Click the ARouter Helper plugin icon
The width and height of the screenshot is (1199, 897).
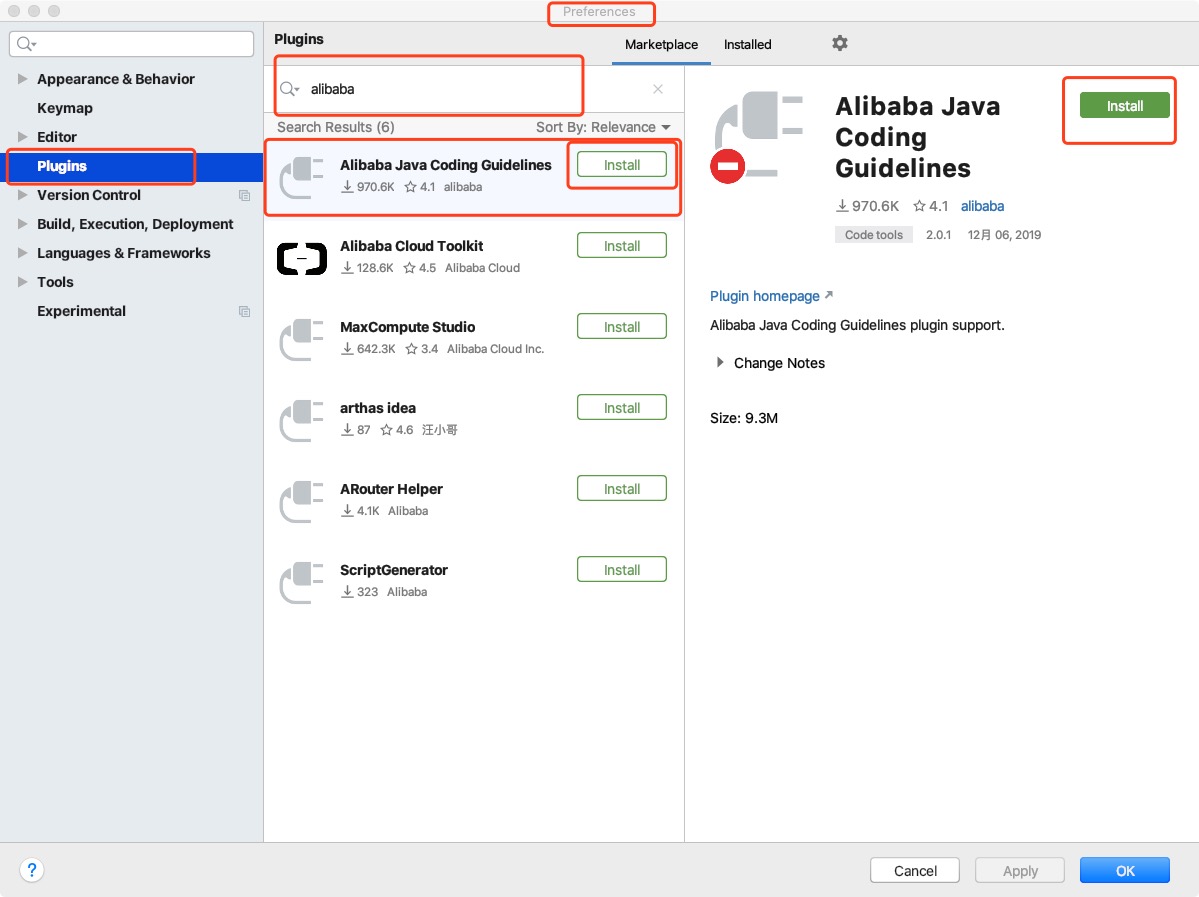pos(301,502)
